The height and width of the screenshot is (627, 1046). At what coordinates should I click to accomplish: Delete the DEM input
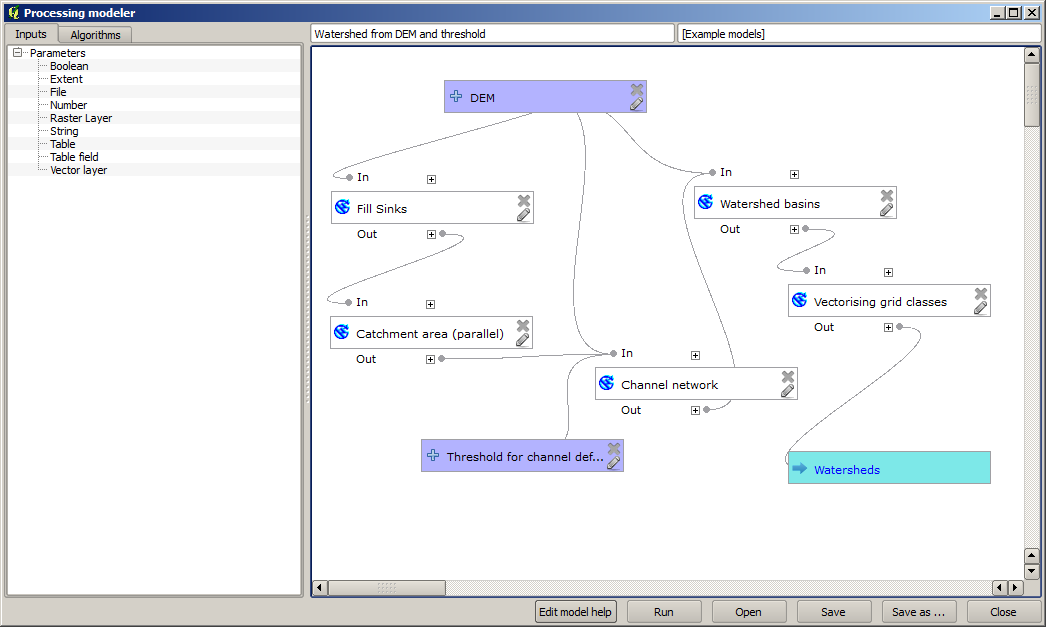tap(637, 88)
